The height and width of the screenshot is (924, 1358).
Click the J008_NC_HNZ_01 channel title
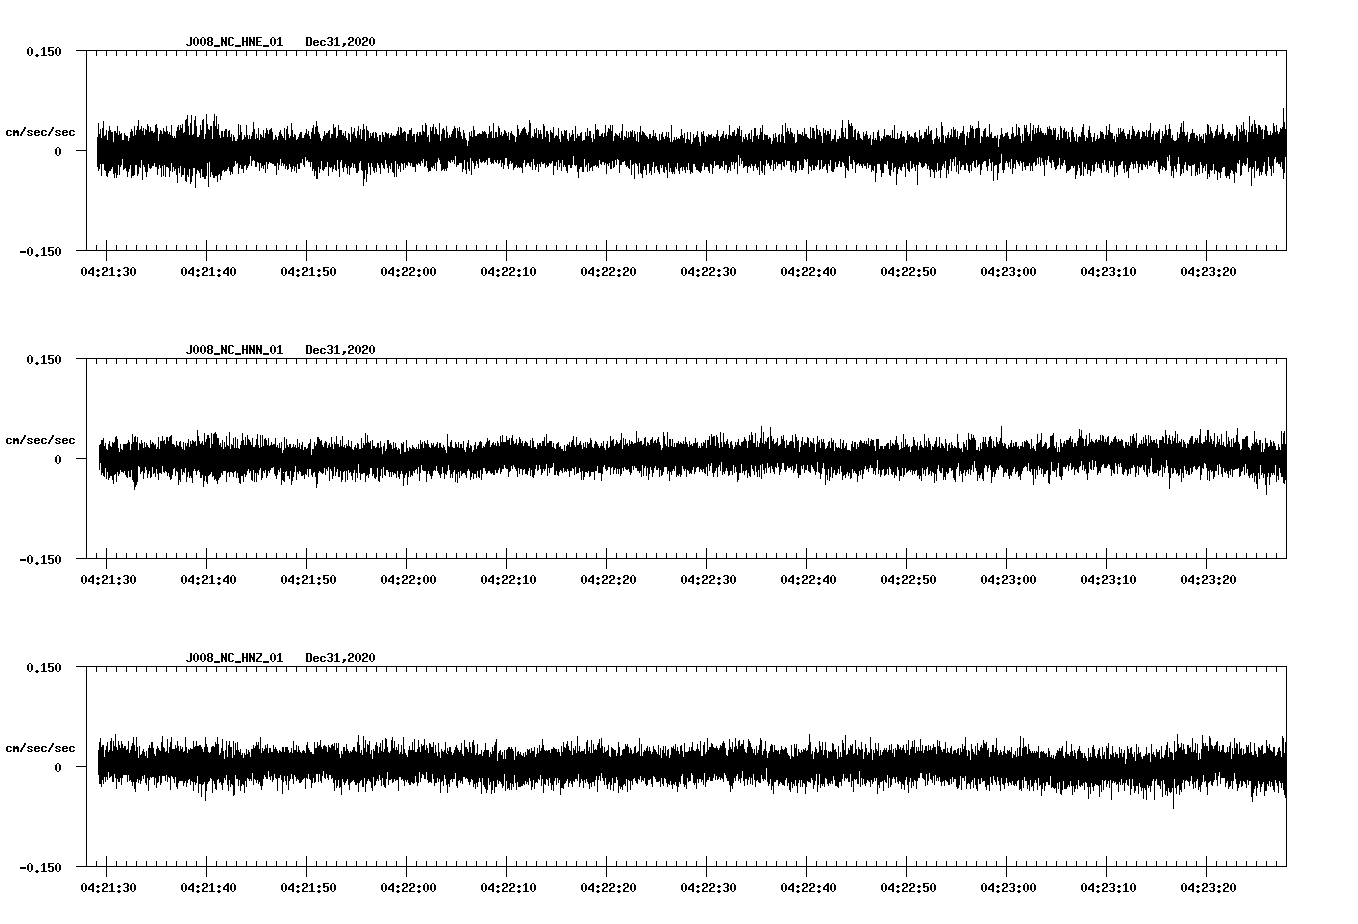point(233,658)
